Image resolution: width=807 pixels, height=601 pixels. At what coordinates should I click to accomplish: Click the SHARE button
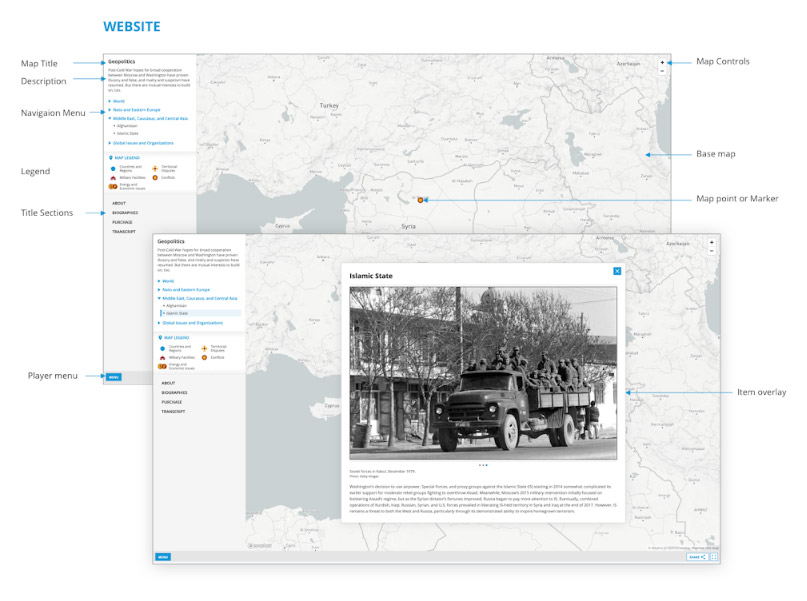[697, 557]
